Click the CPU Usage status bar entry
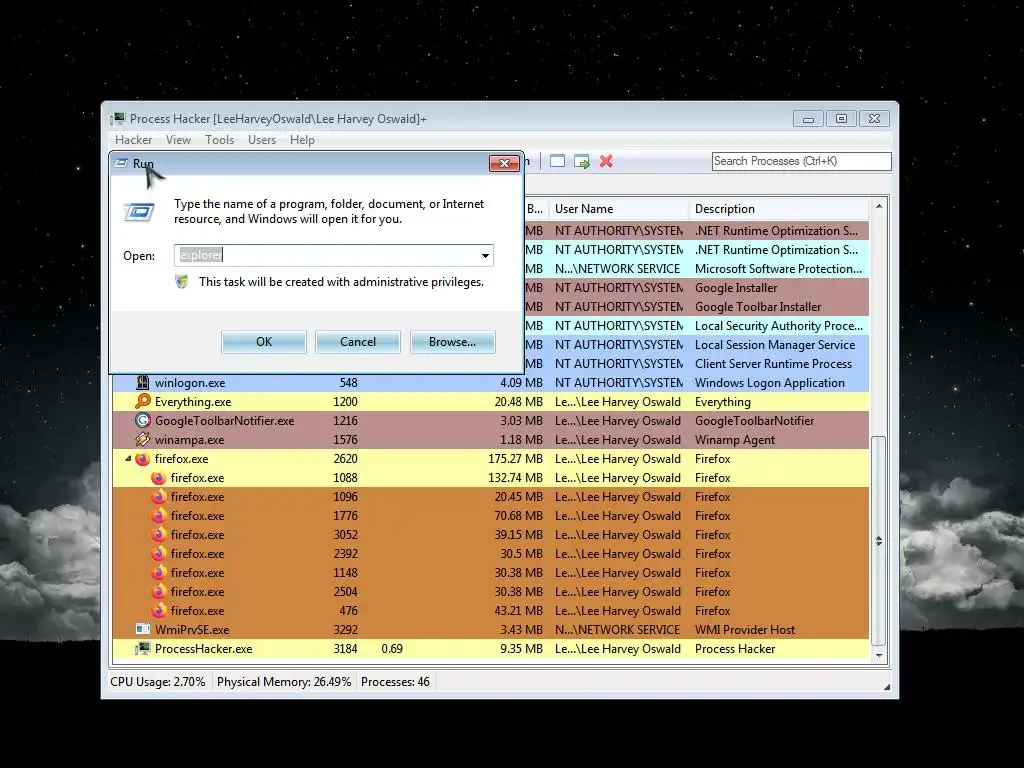The width and height of the screenshot is (1024, 768). pyautogui.click(x=157, y=682)
